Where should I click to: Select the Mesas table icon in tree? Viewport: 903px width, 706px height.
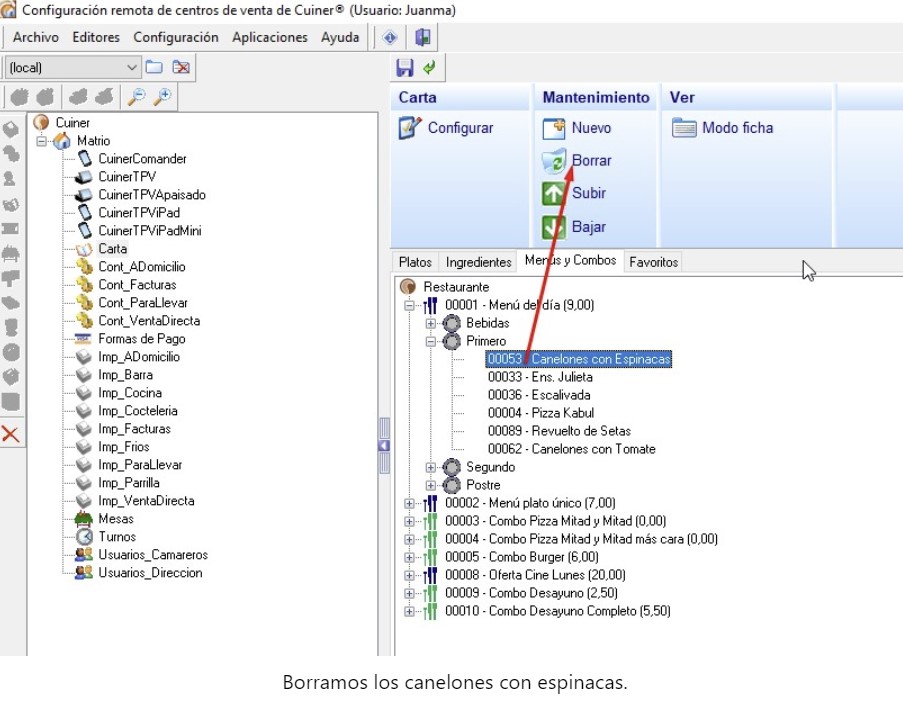[84, 518]
